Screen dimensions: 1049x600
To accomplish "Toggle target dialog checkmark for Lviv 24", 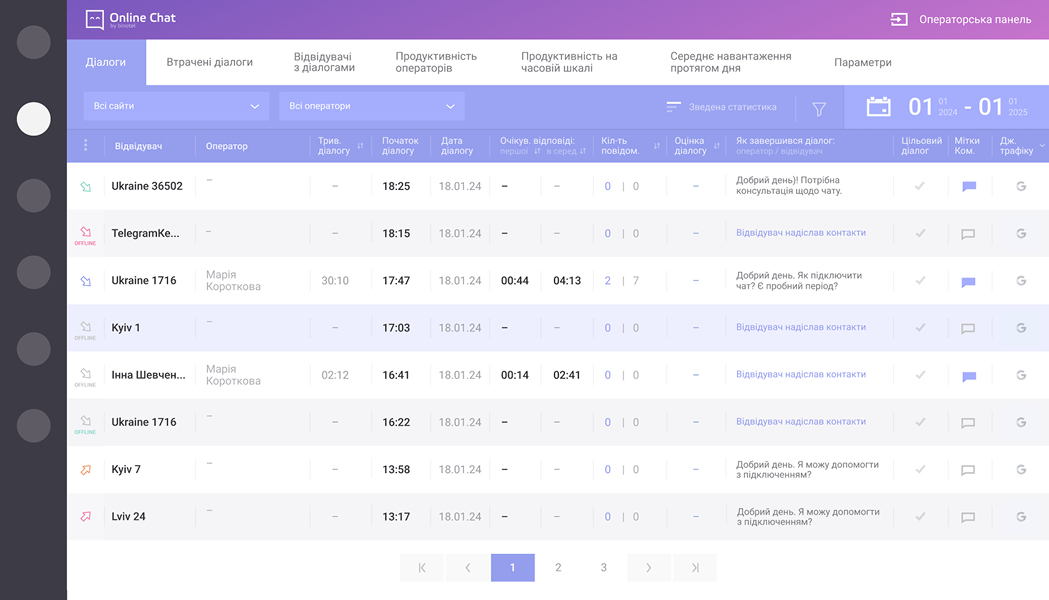I will click(x=920, y=517).
